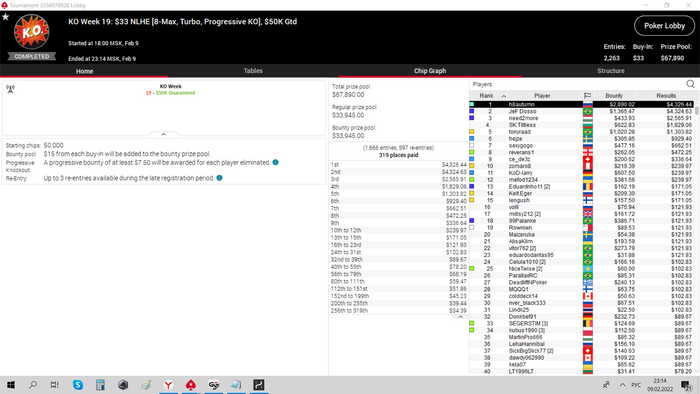Show hidden system tray icons

pos(622,385)
